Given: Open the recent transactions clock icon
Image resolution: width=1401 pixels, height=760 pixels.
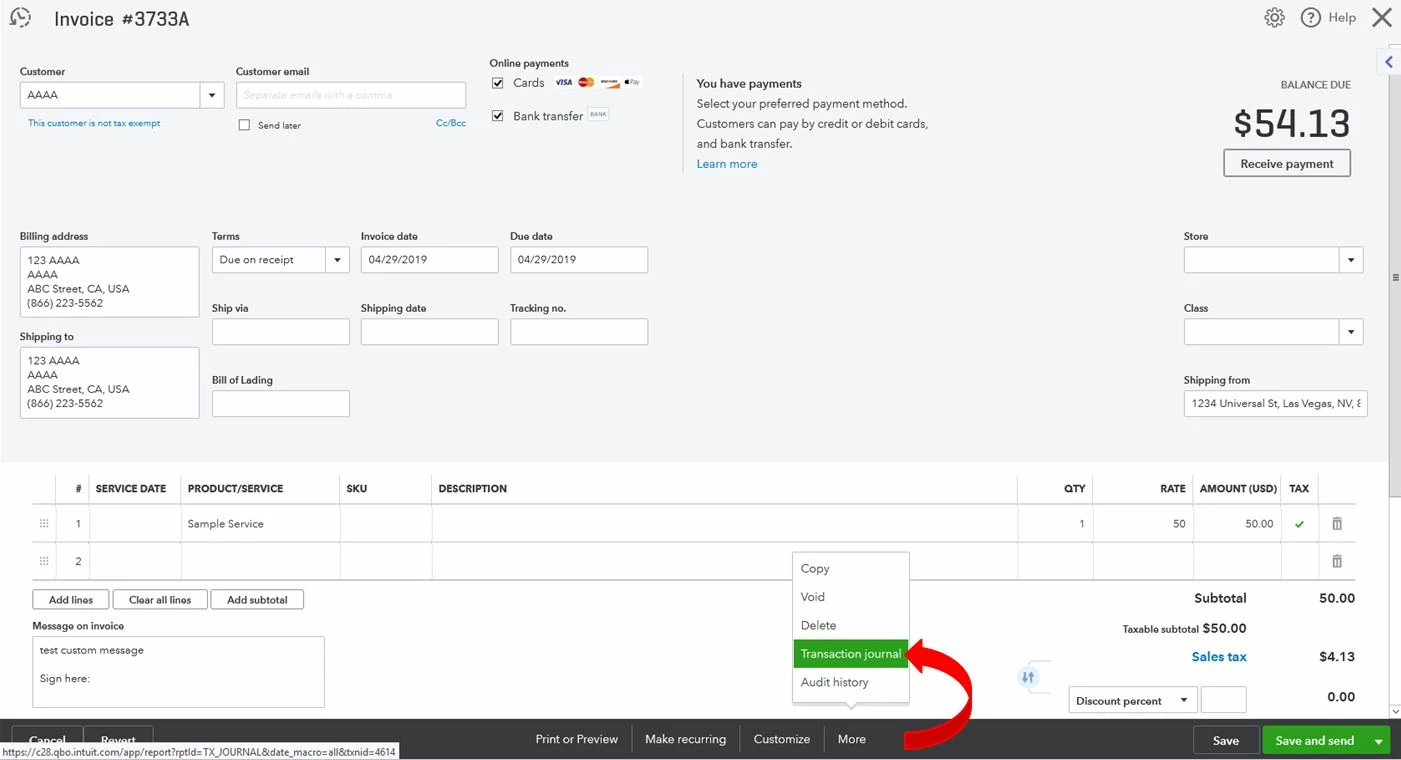Looking at the screenshot, I should [x=20, y=17].
